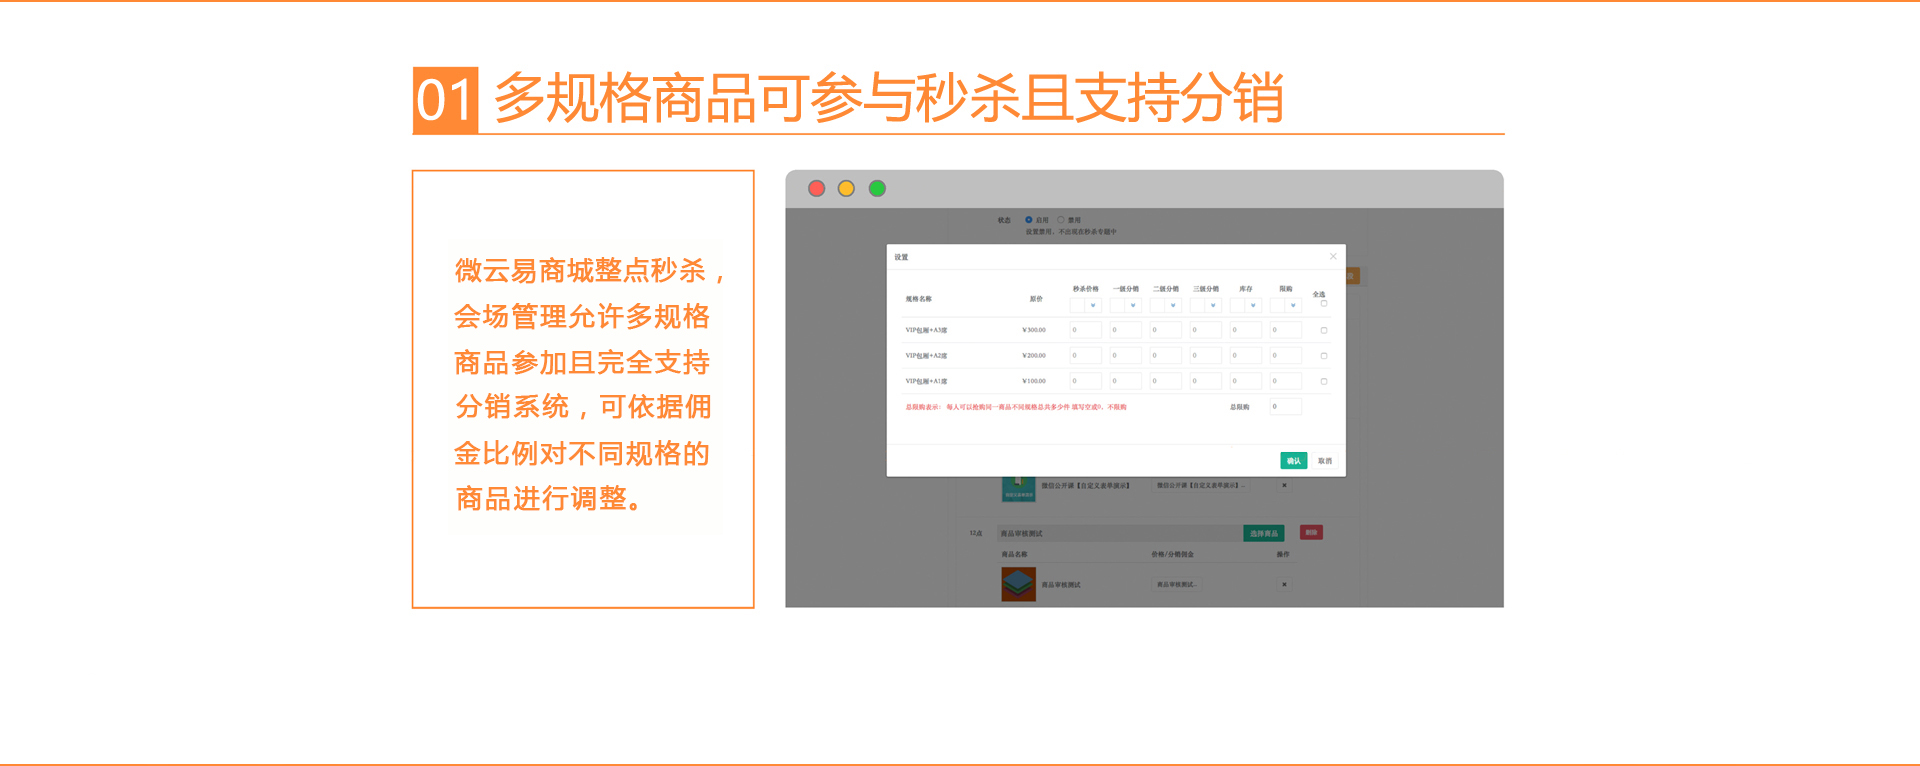This screenshot has width=1920, height=766.
Task: Open the 微信公开课 product thumbnail
Action: click(1018, 489)
